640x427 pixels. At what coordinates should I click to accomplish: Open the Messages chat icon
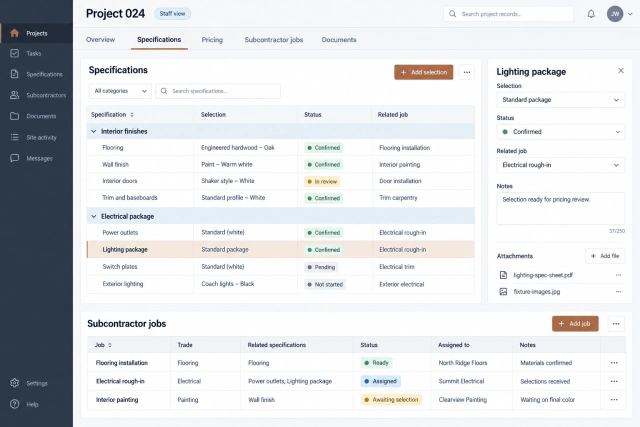[14, 158]
